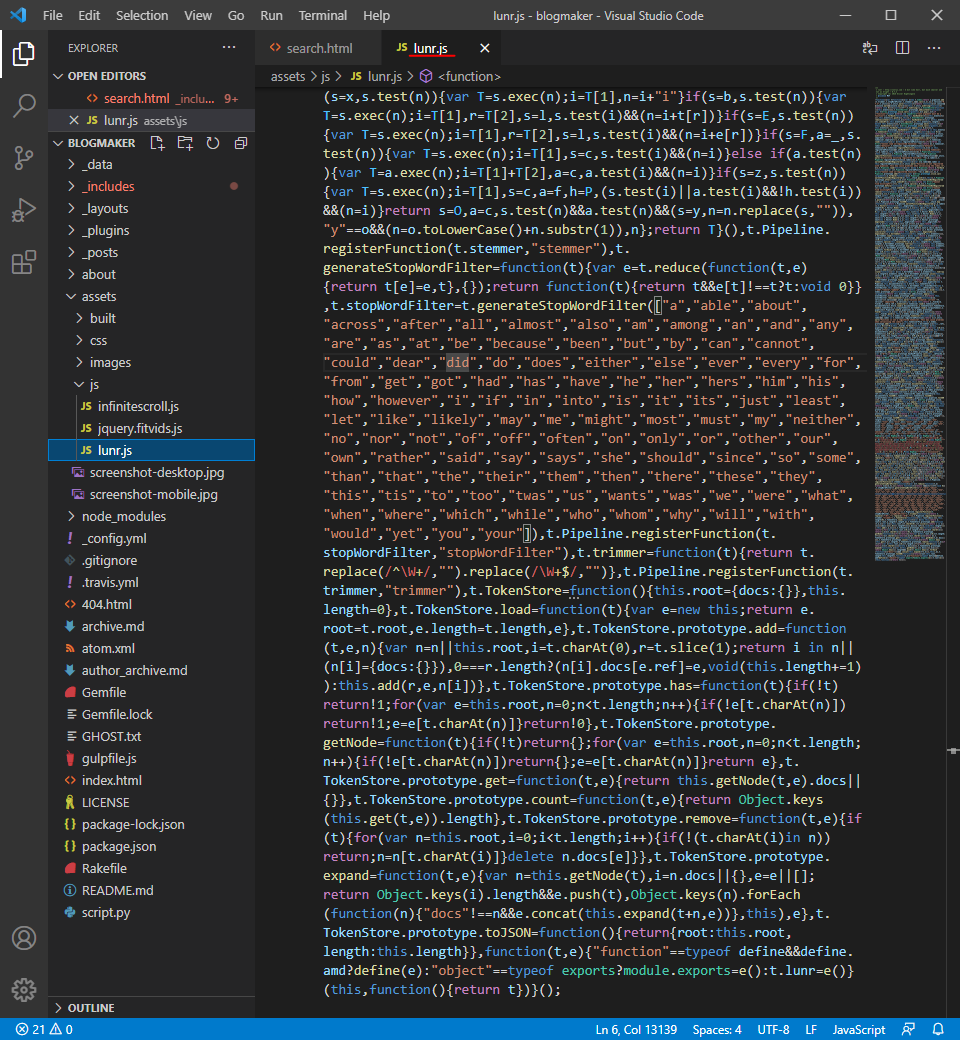Click Open Changes compare icon

click(870, 48)
